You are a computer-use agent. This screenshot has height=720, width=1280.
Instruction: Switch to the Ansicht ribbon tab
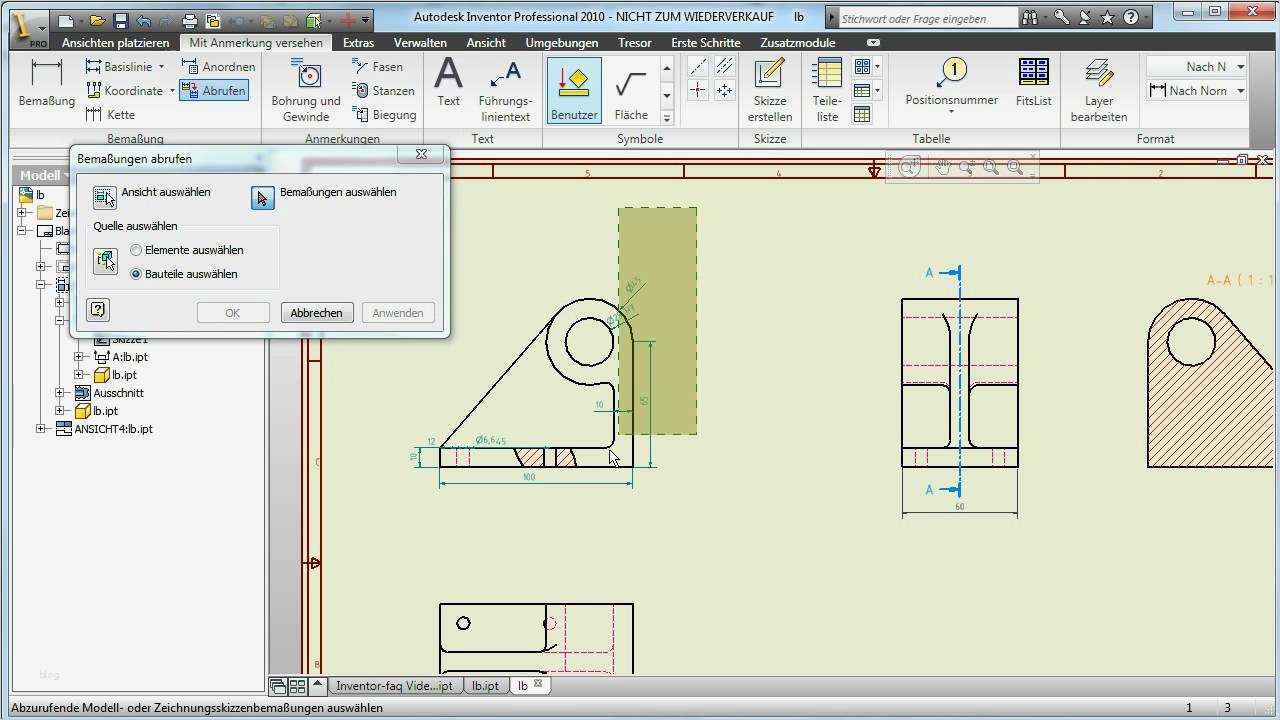tap(486, 43)
